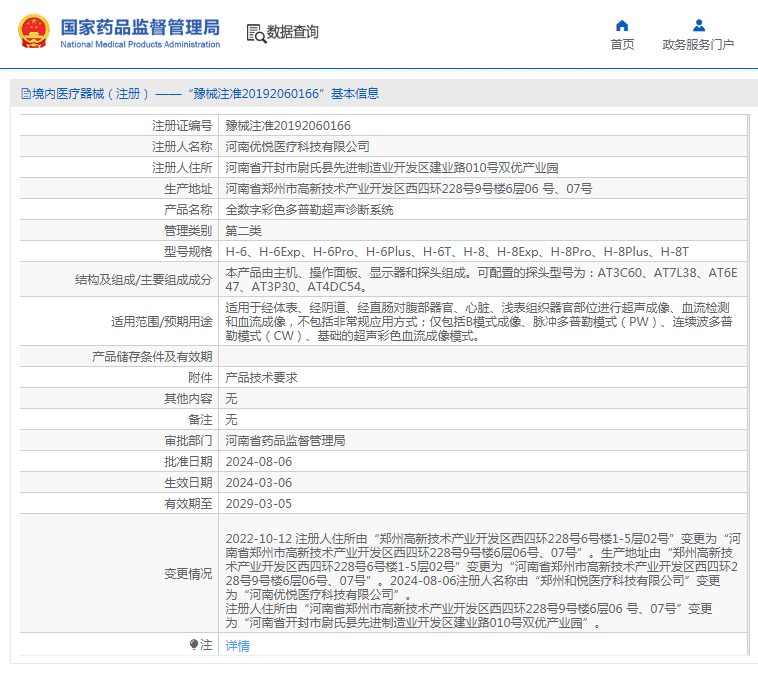This screenshot has height=674, width=758.
Task: Click the lightbulb 注 icon
Action: coord(194,645)
